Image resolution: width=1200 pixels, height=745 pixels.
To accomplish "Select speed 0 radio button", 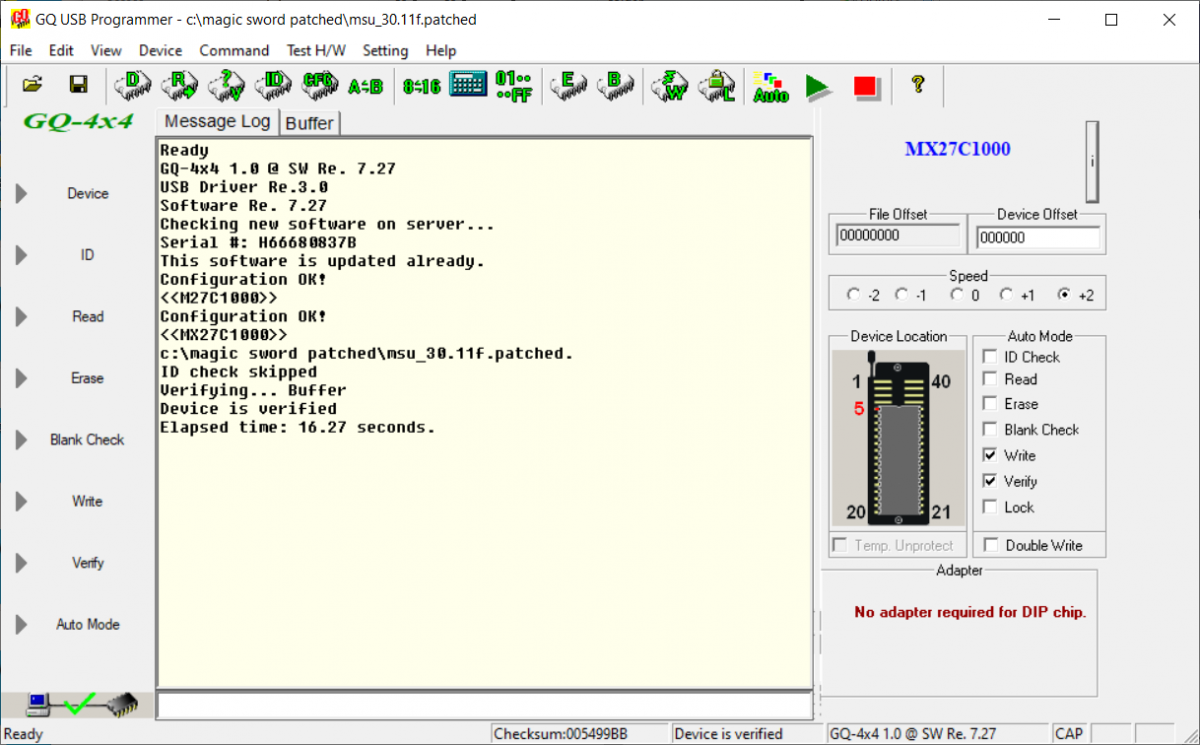I will (957, 295).
